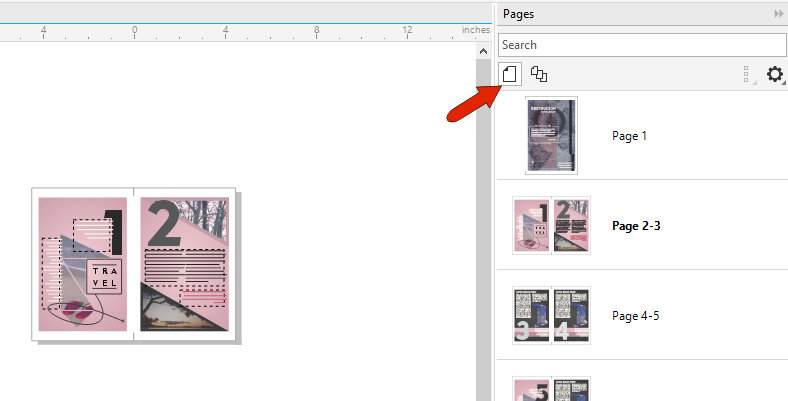Select the Page 2-3 spread thumbnail
This screenshot has width=788, height=401.
pyautogui.click(x=551, y=226)
